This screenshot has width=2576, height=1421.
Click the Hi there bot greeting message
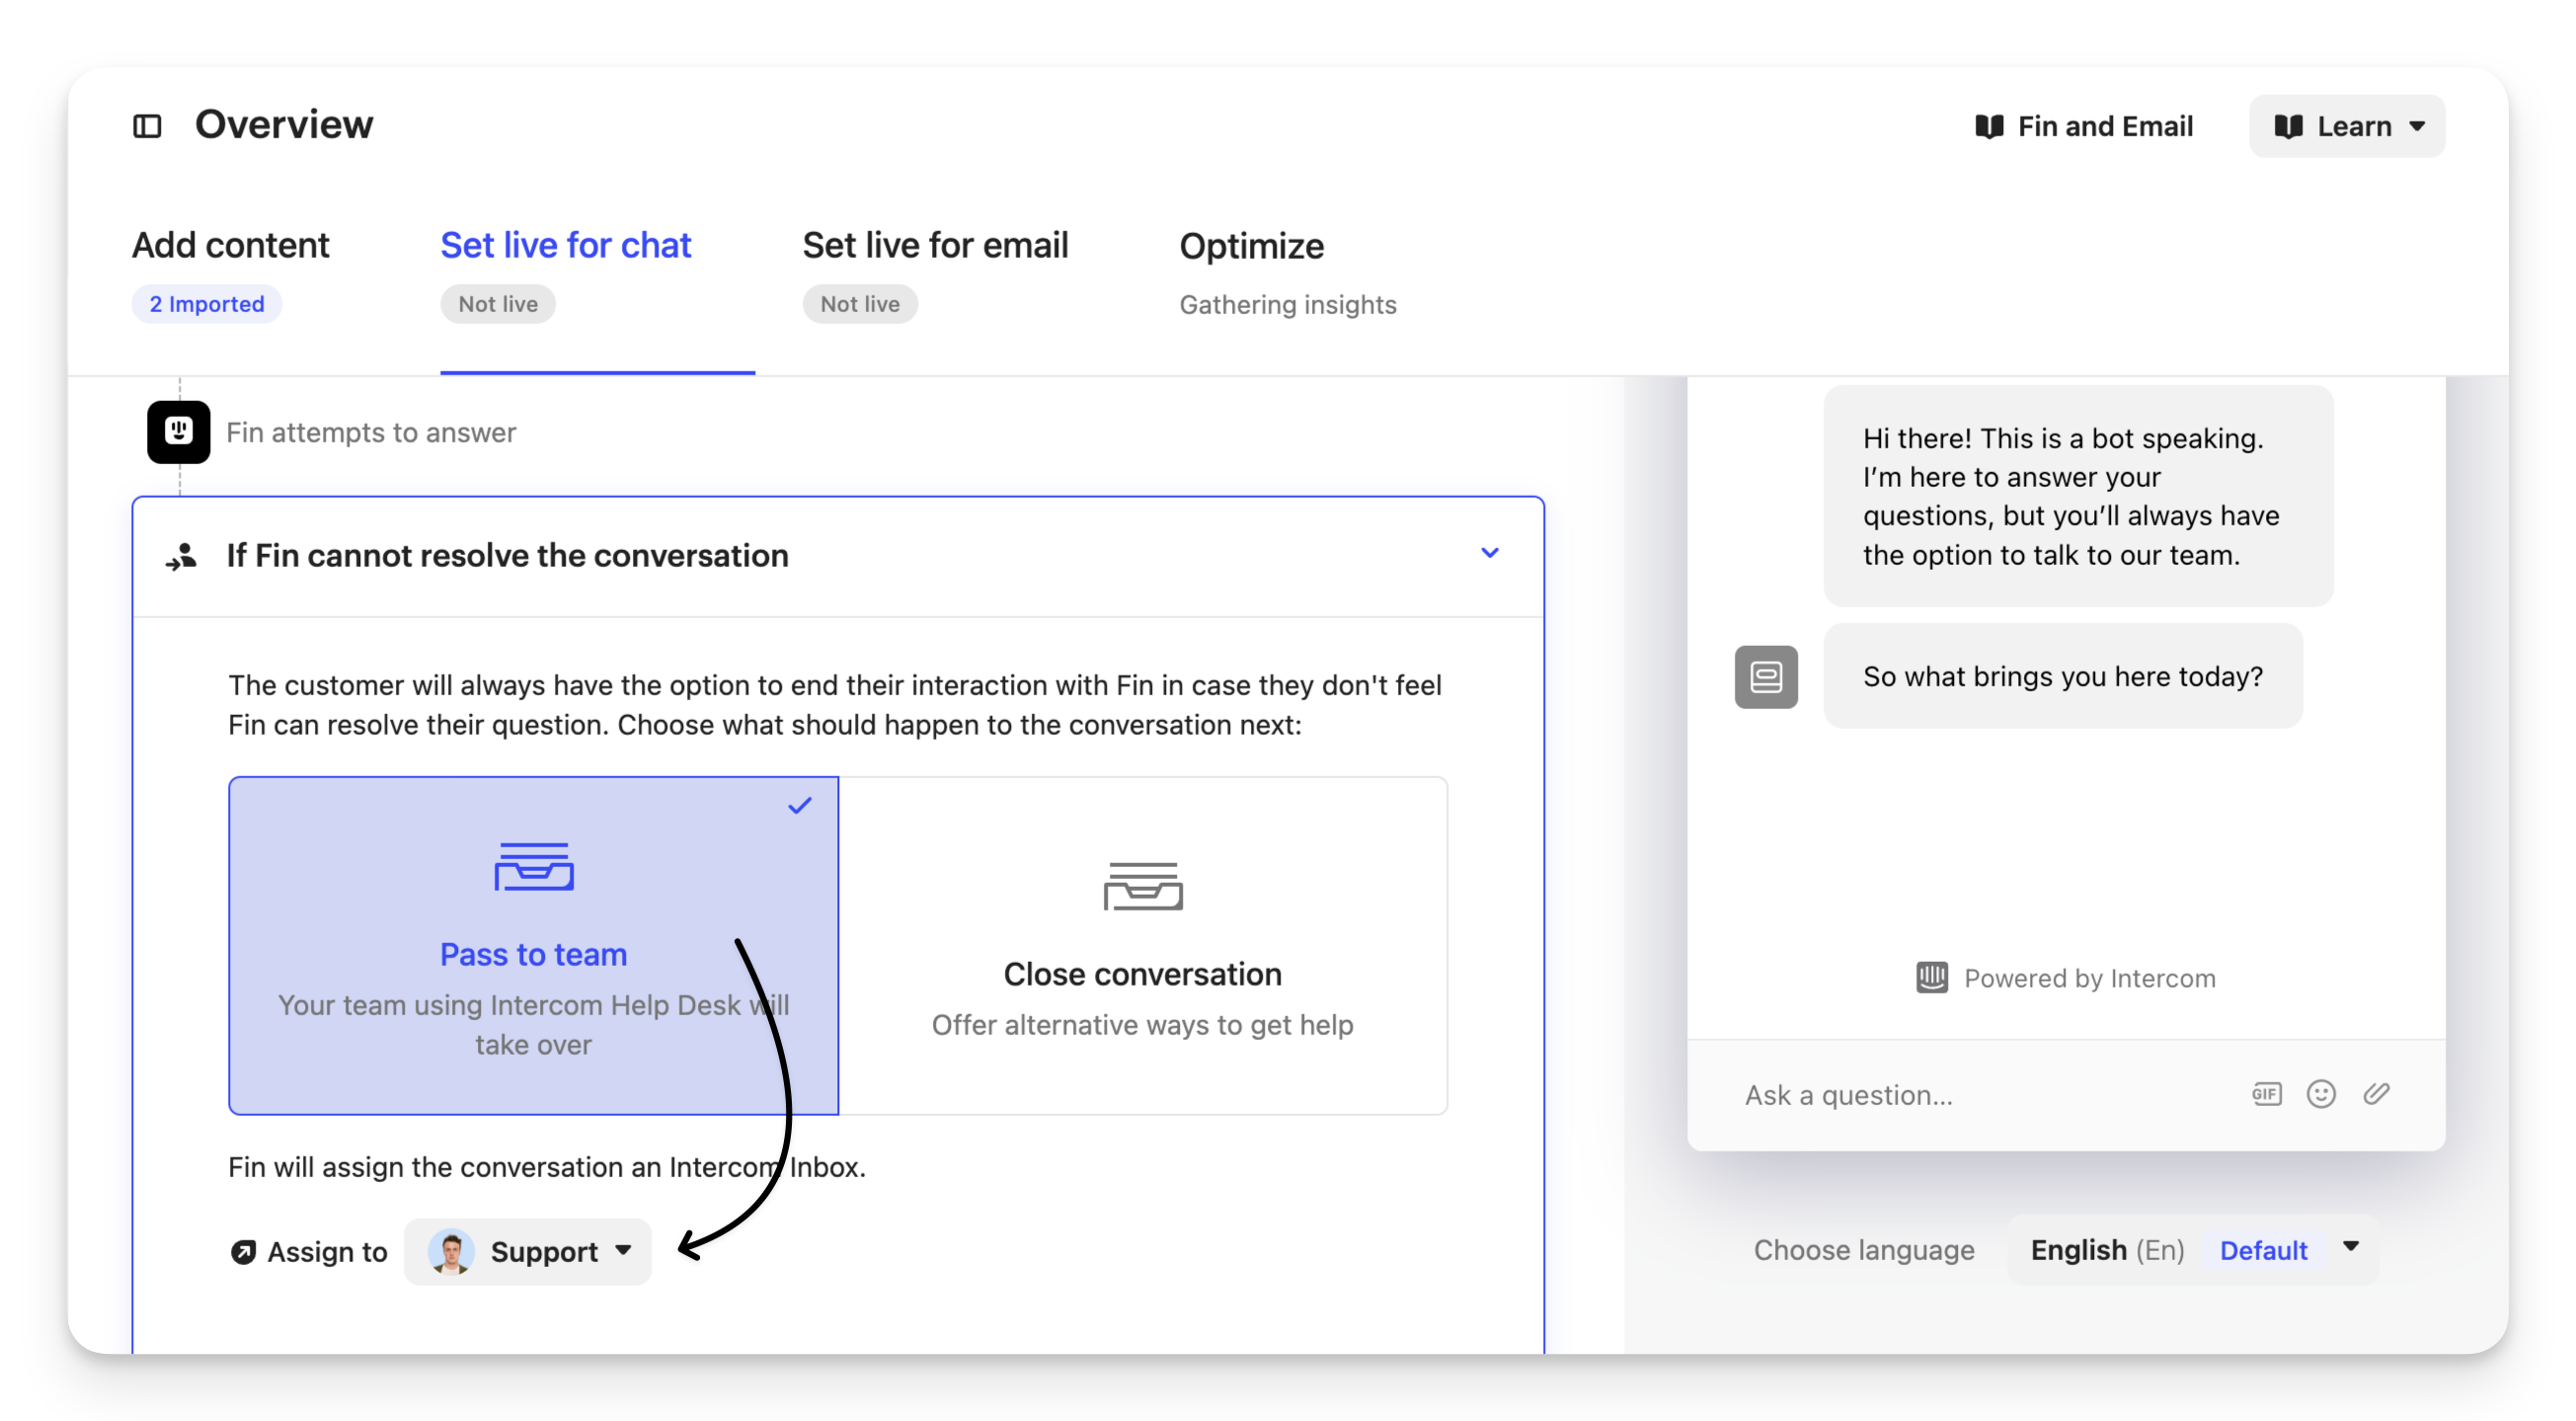pyautogui.click(x=2078, y=496)
